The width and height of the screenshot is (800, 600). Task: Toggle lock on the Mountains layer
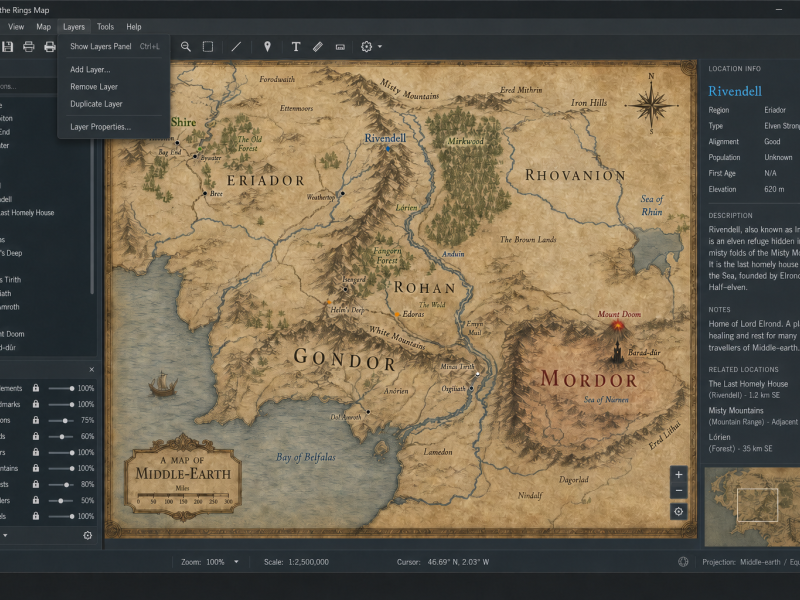coord(36,468)
